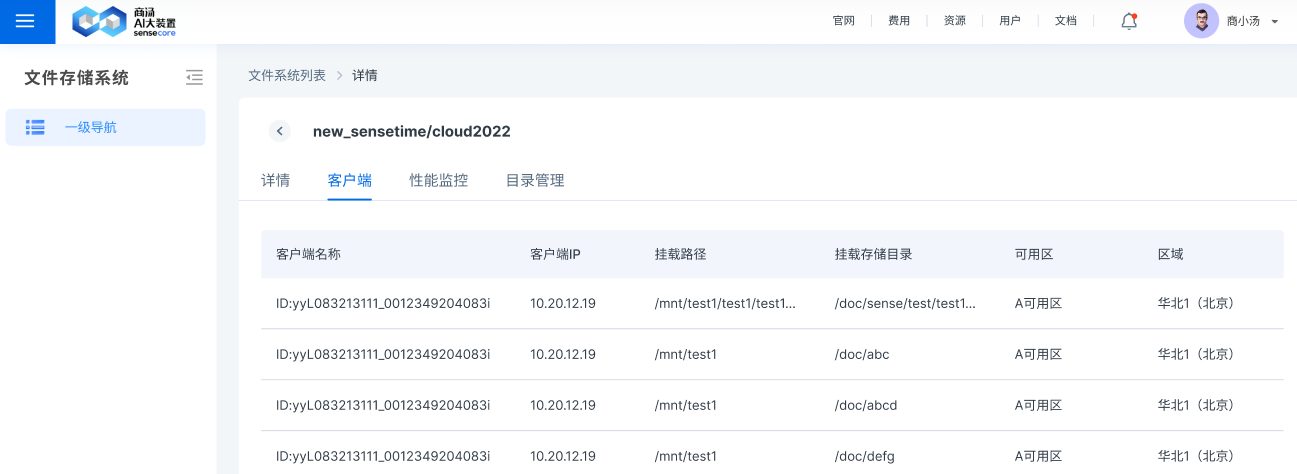This screenshot has height=474, width=1297.
Task: Collapse the sidebar with fold icon
Action: [x=194, y=77]
